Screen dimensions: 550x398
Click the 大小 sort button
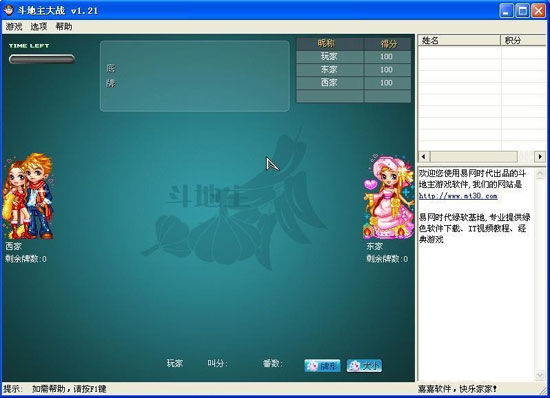(x=364, y=366)
